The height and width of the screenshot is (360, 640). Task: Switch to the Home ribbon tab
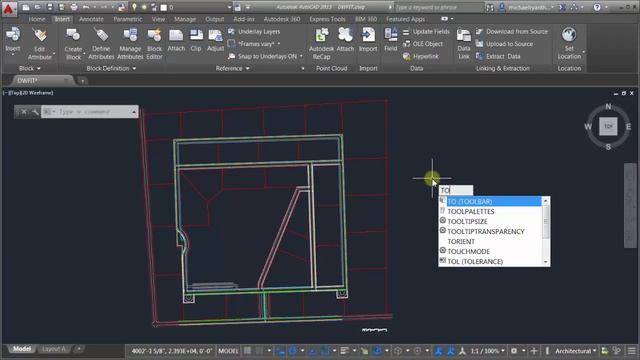click(37, 19)
